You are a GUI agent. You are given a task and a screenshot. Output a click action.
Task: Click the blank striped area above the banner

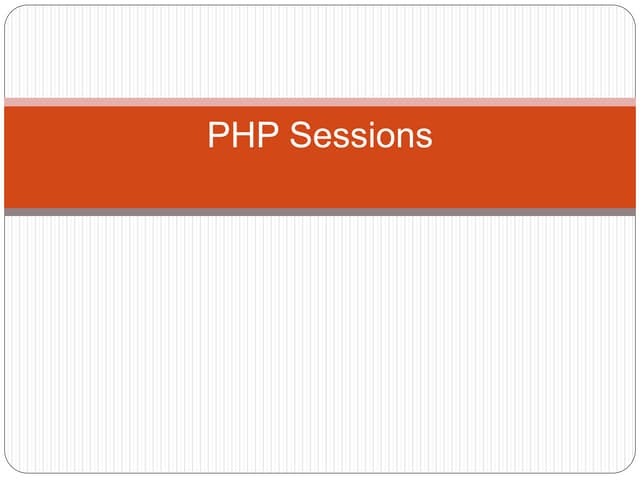(320, 52)
